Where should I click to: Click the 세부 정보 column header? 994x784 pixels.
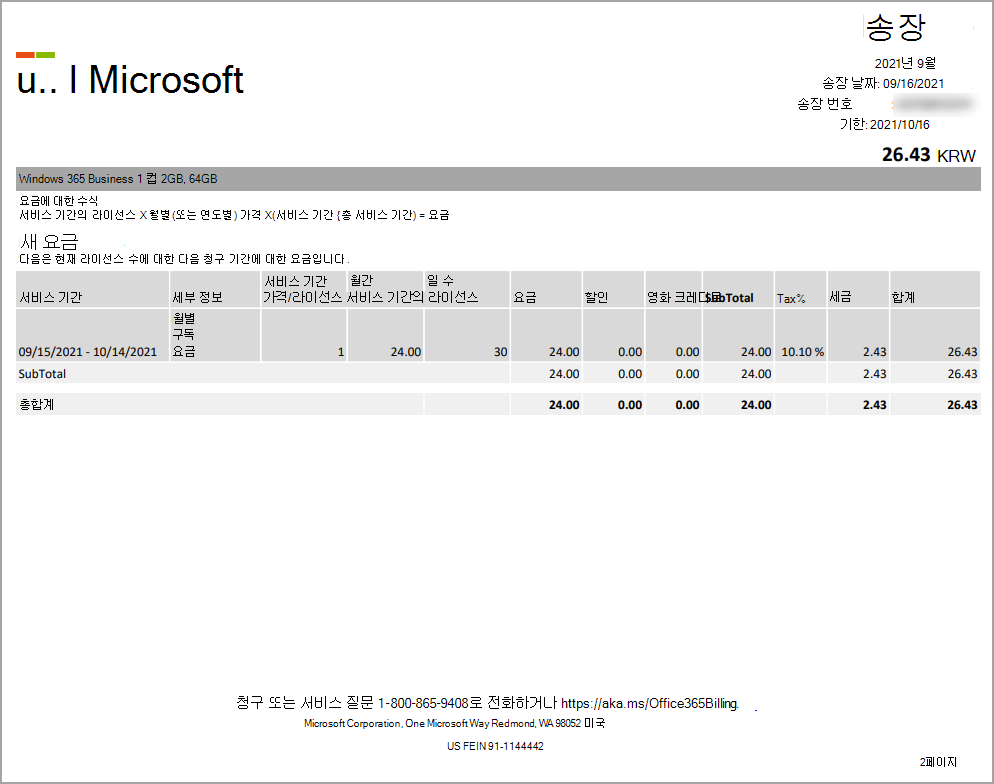click(x=197, y=297)
